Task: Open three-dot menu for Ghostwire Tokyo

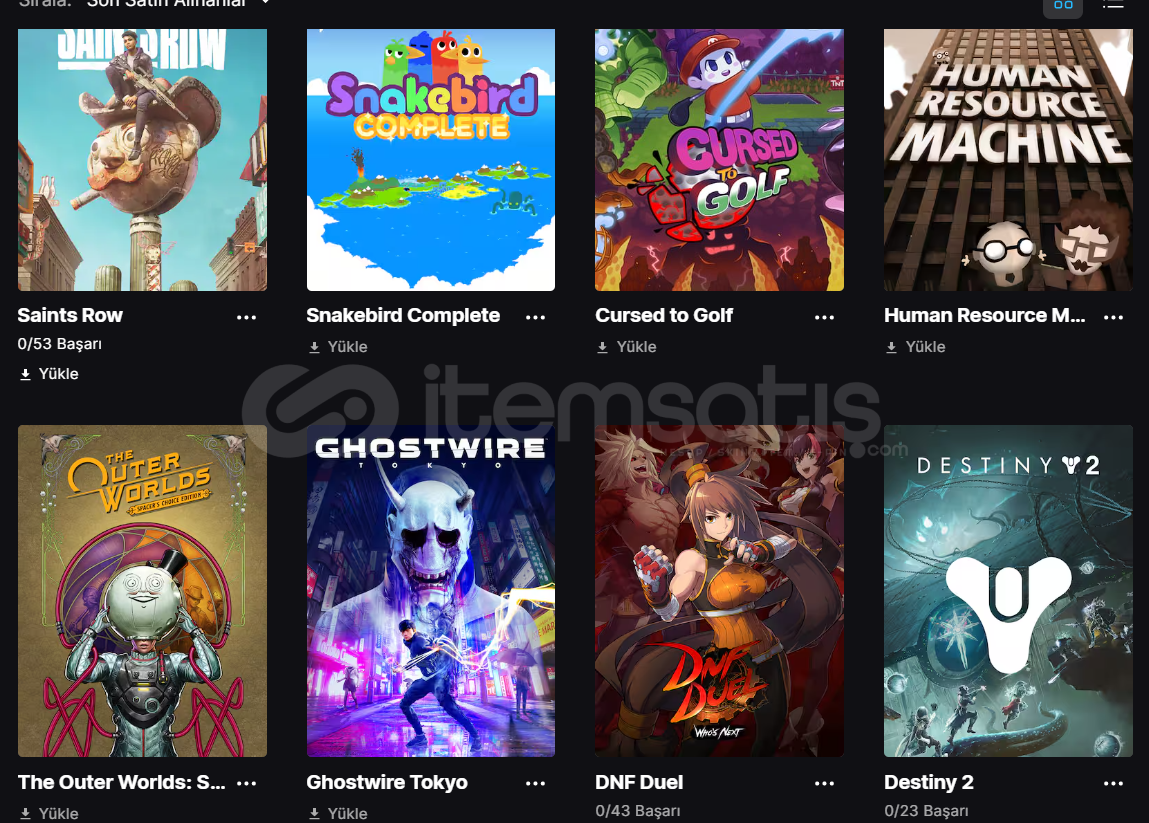Action: point(535,783)
